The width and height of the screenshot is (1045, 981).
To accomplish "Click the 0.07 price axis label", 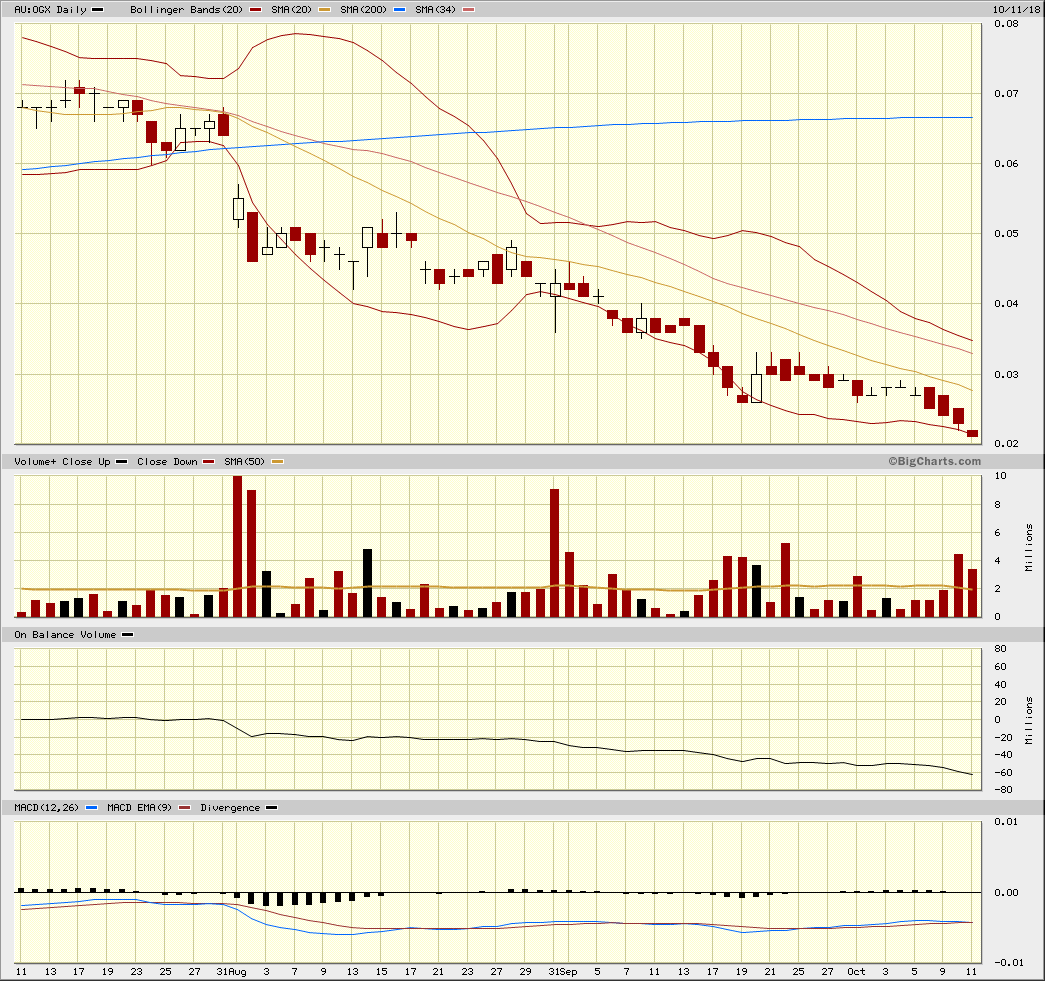I will pos(1006,93).
